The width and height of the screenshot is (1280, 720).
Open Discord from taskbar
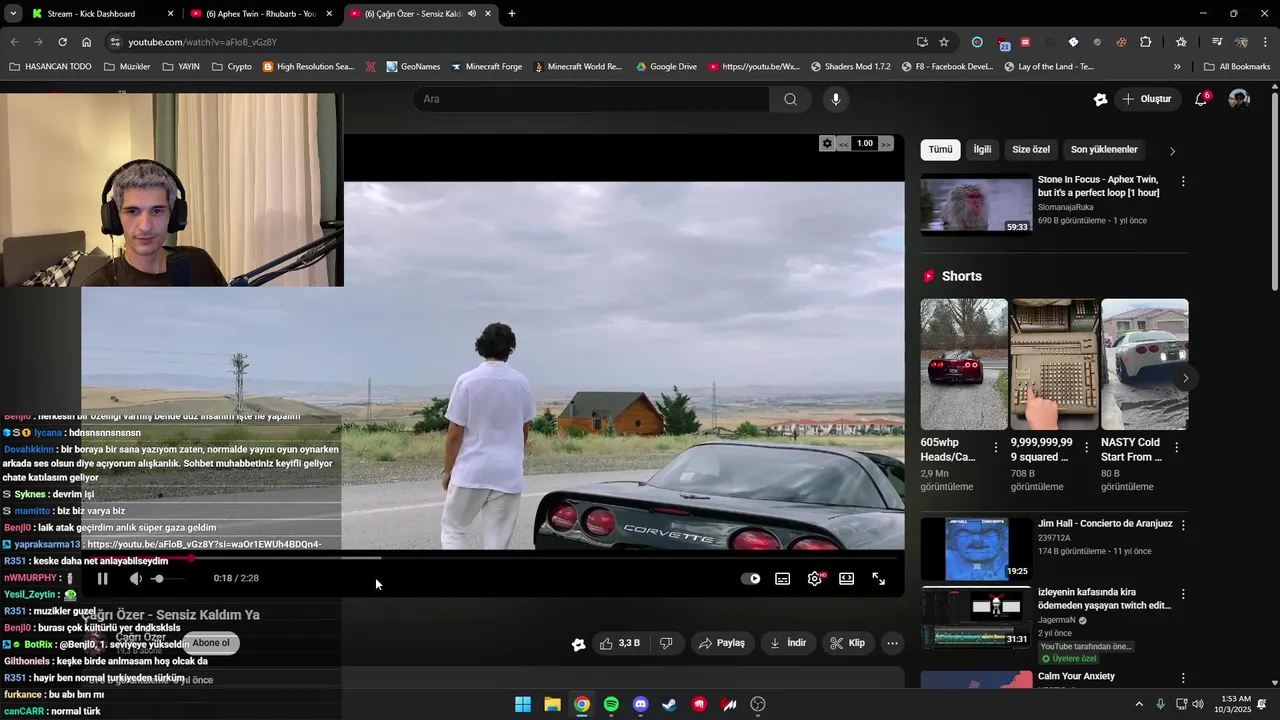click(x=641, y=704)
